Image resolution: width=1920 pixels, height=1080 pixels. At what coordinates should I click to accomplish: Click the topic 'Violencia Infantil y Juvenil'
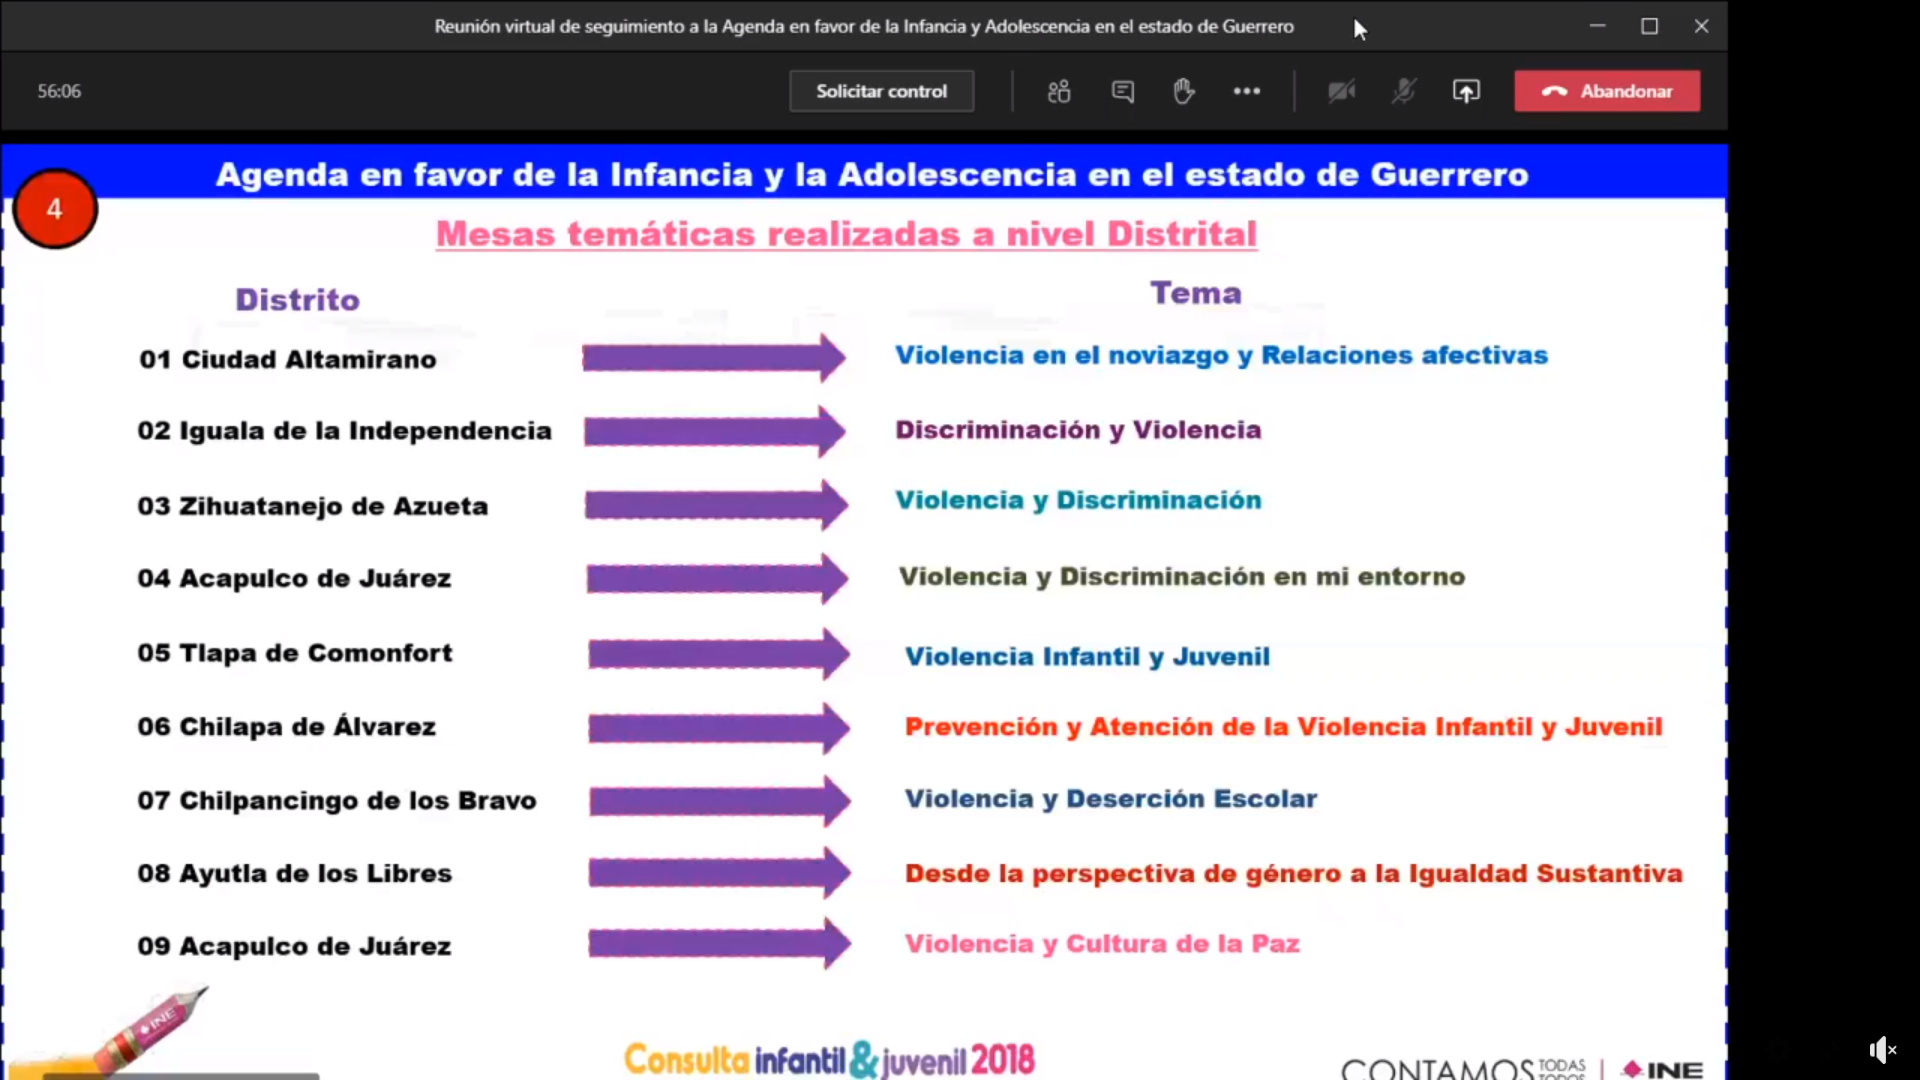tap(1087, 657)
